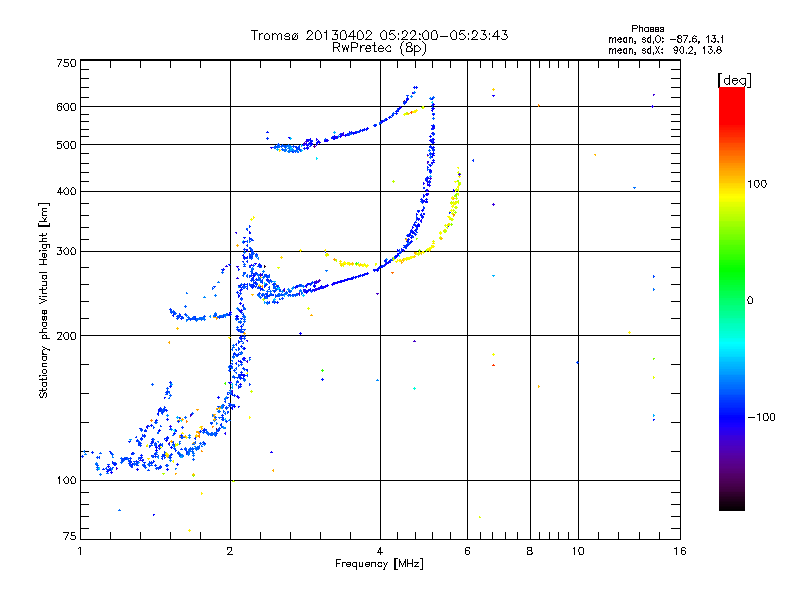Viewport: 800px width, 600px height.
Task: Click the x-axis tick label '6'
Action: point(467,551)
